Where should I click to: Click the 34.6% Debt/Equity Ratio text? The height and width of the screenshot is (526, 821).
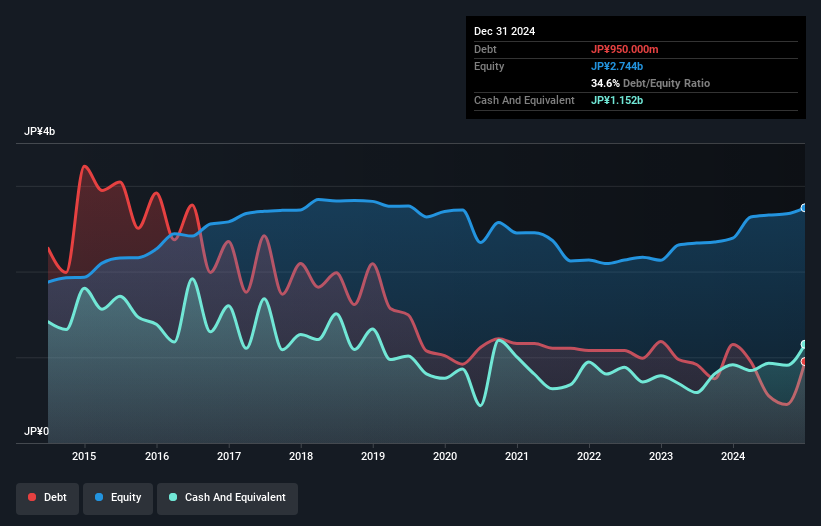point(650,83)
